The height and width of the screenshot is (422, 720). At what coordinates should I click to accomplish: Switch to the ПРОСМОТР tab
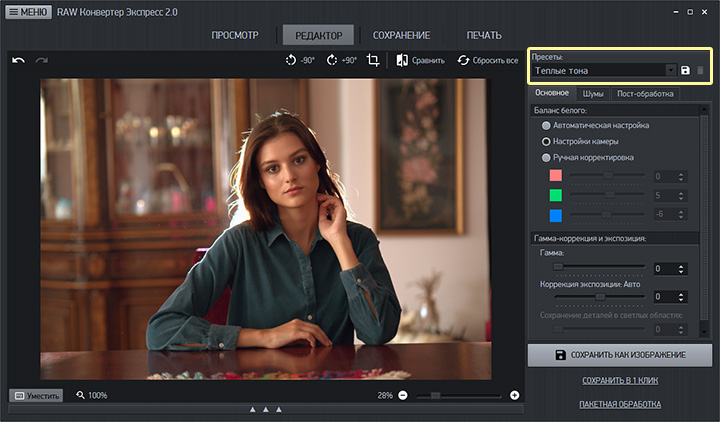(x=235, y=35)
